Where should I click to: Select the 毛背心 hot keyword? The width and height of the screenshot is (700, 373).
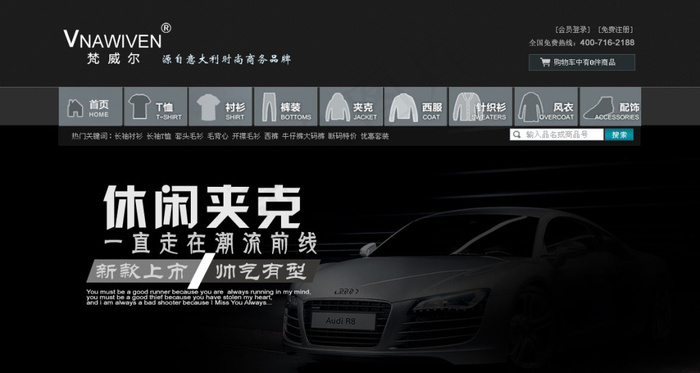point(217,136)
